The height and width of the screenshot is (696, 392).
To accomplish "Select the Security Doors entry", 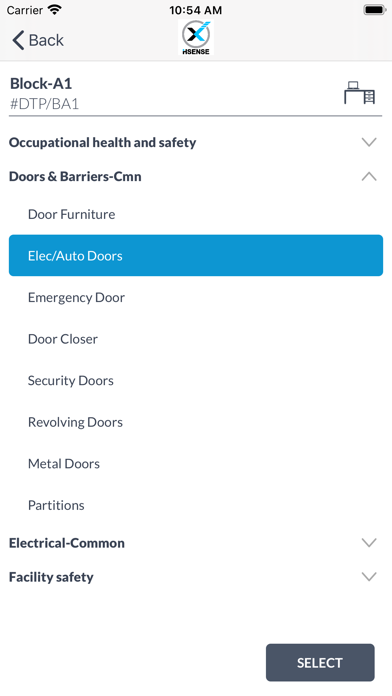I will [x=196, y=380].
